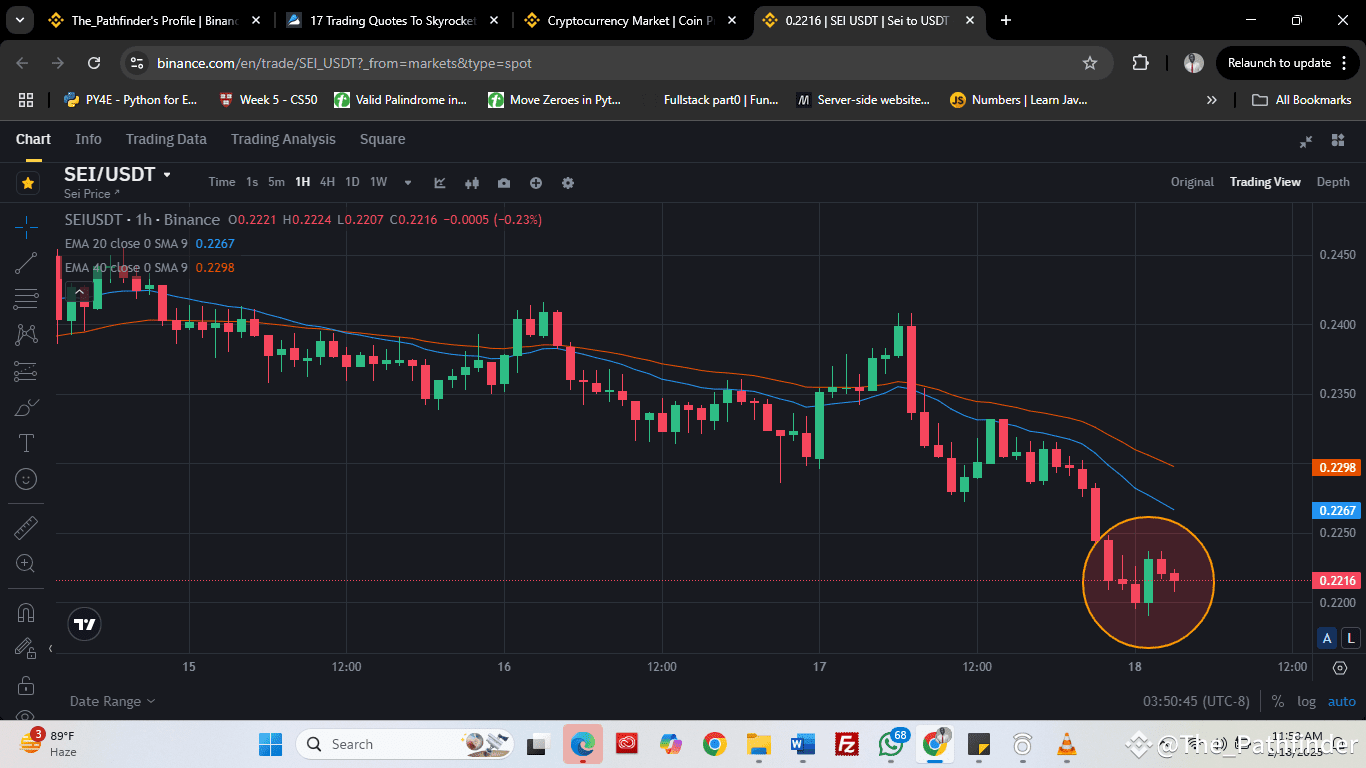Select the trend line drawing tool
1366x768 pixels.
pyautogui.click(x=27, y=262)
